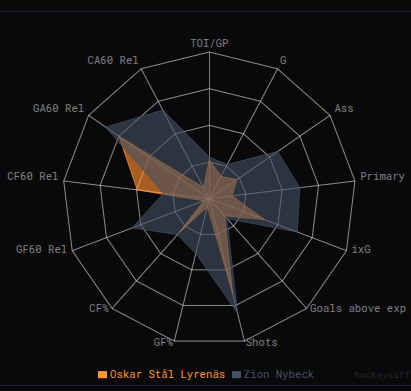Viewport: 411px width, 391px height.
Task: Click the CA60 Rel axis label
Action: (113, 60)
